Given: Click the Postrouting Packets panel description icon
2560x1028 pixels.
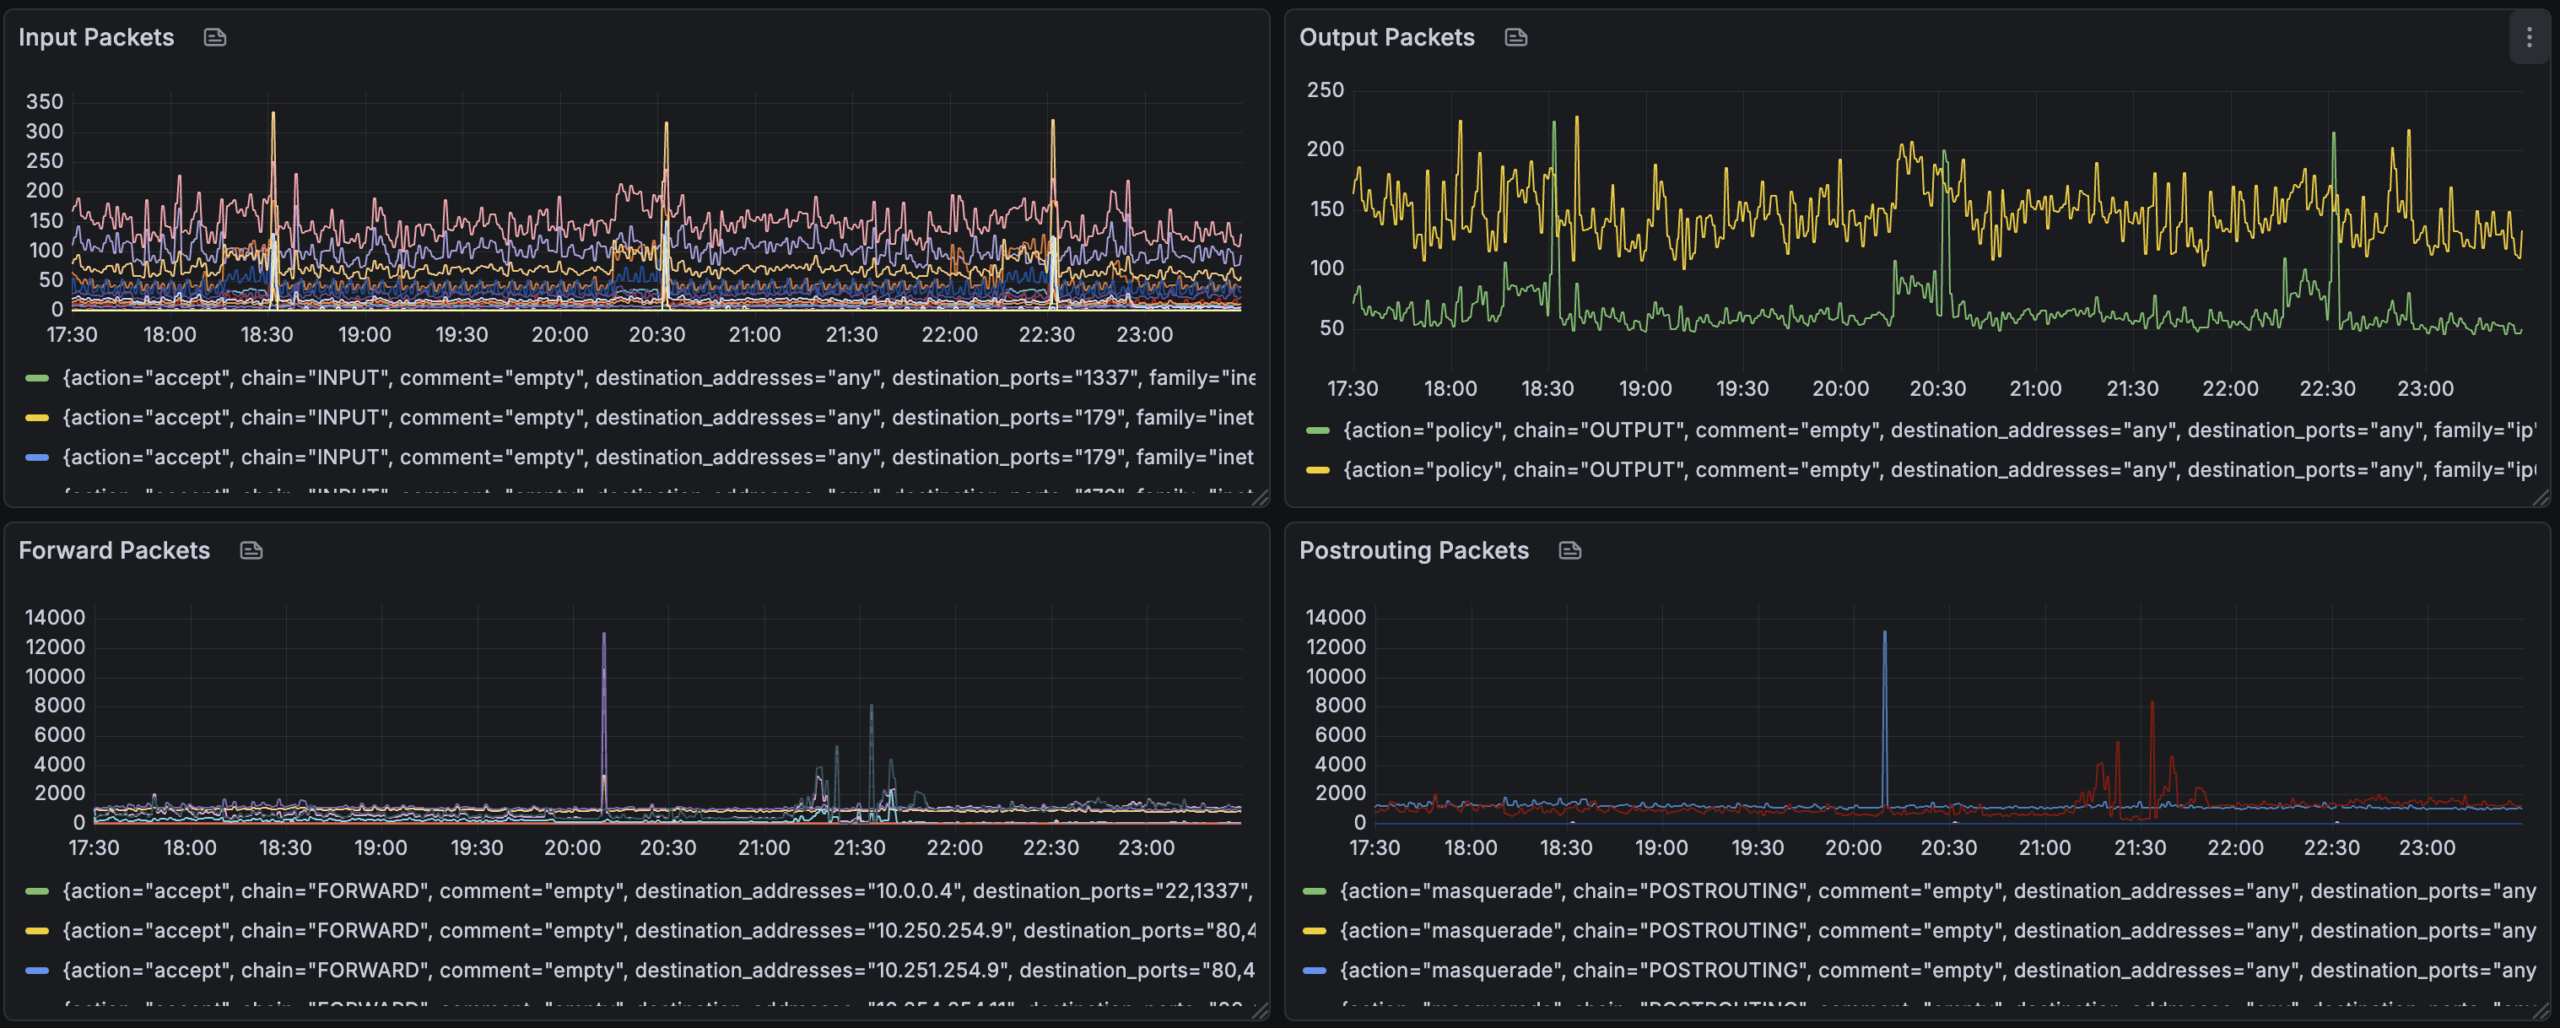Looking at the screenshot, I should pyautogui.click(x=1570, y=551).
